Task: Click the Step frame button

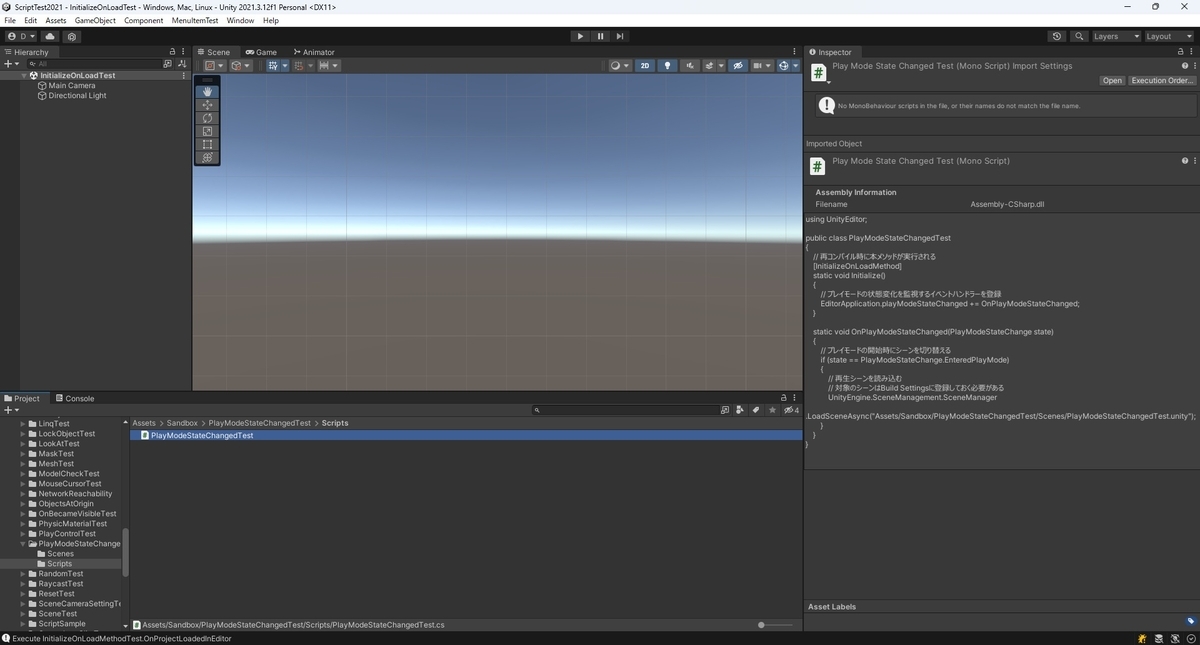Action: point(620,36)
